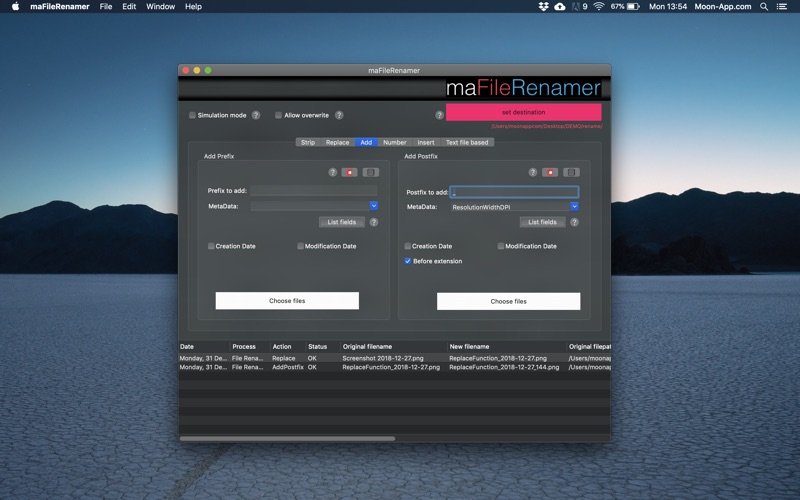800x500 pixels.
Task: Select the Add tab
Action: coord(366,142)
